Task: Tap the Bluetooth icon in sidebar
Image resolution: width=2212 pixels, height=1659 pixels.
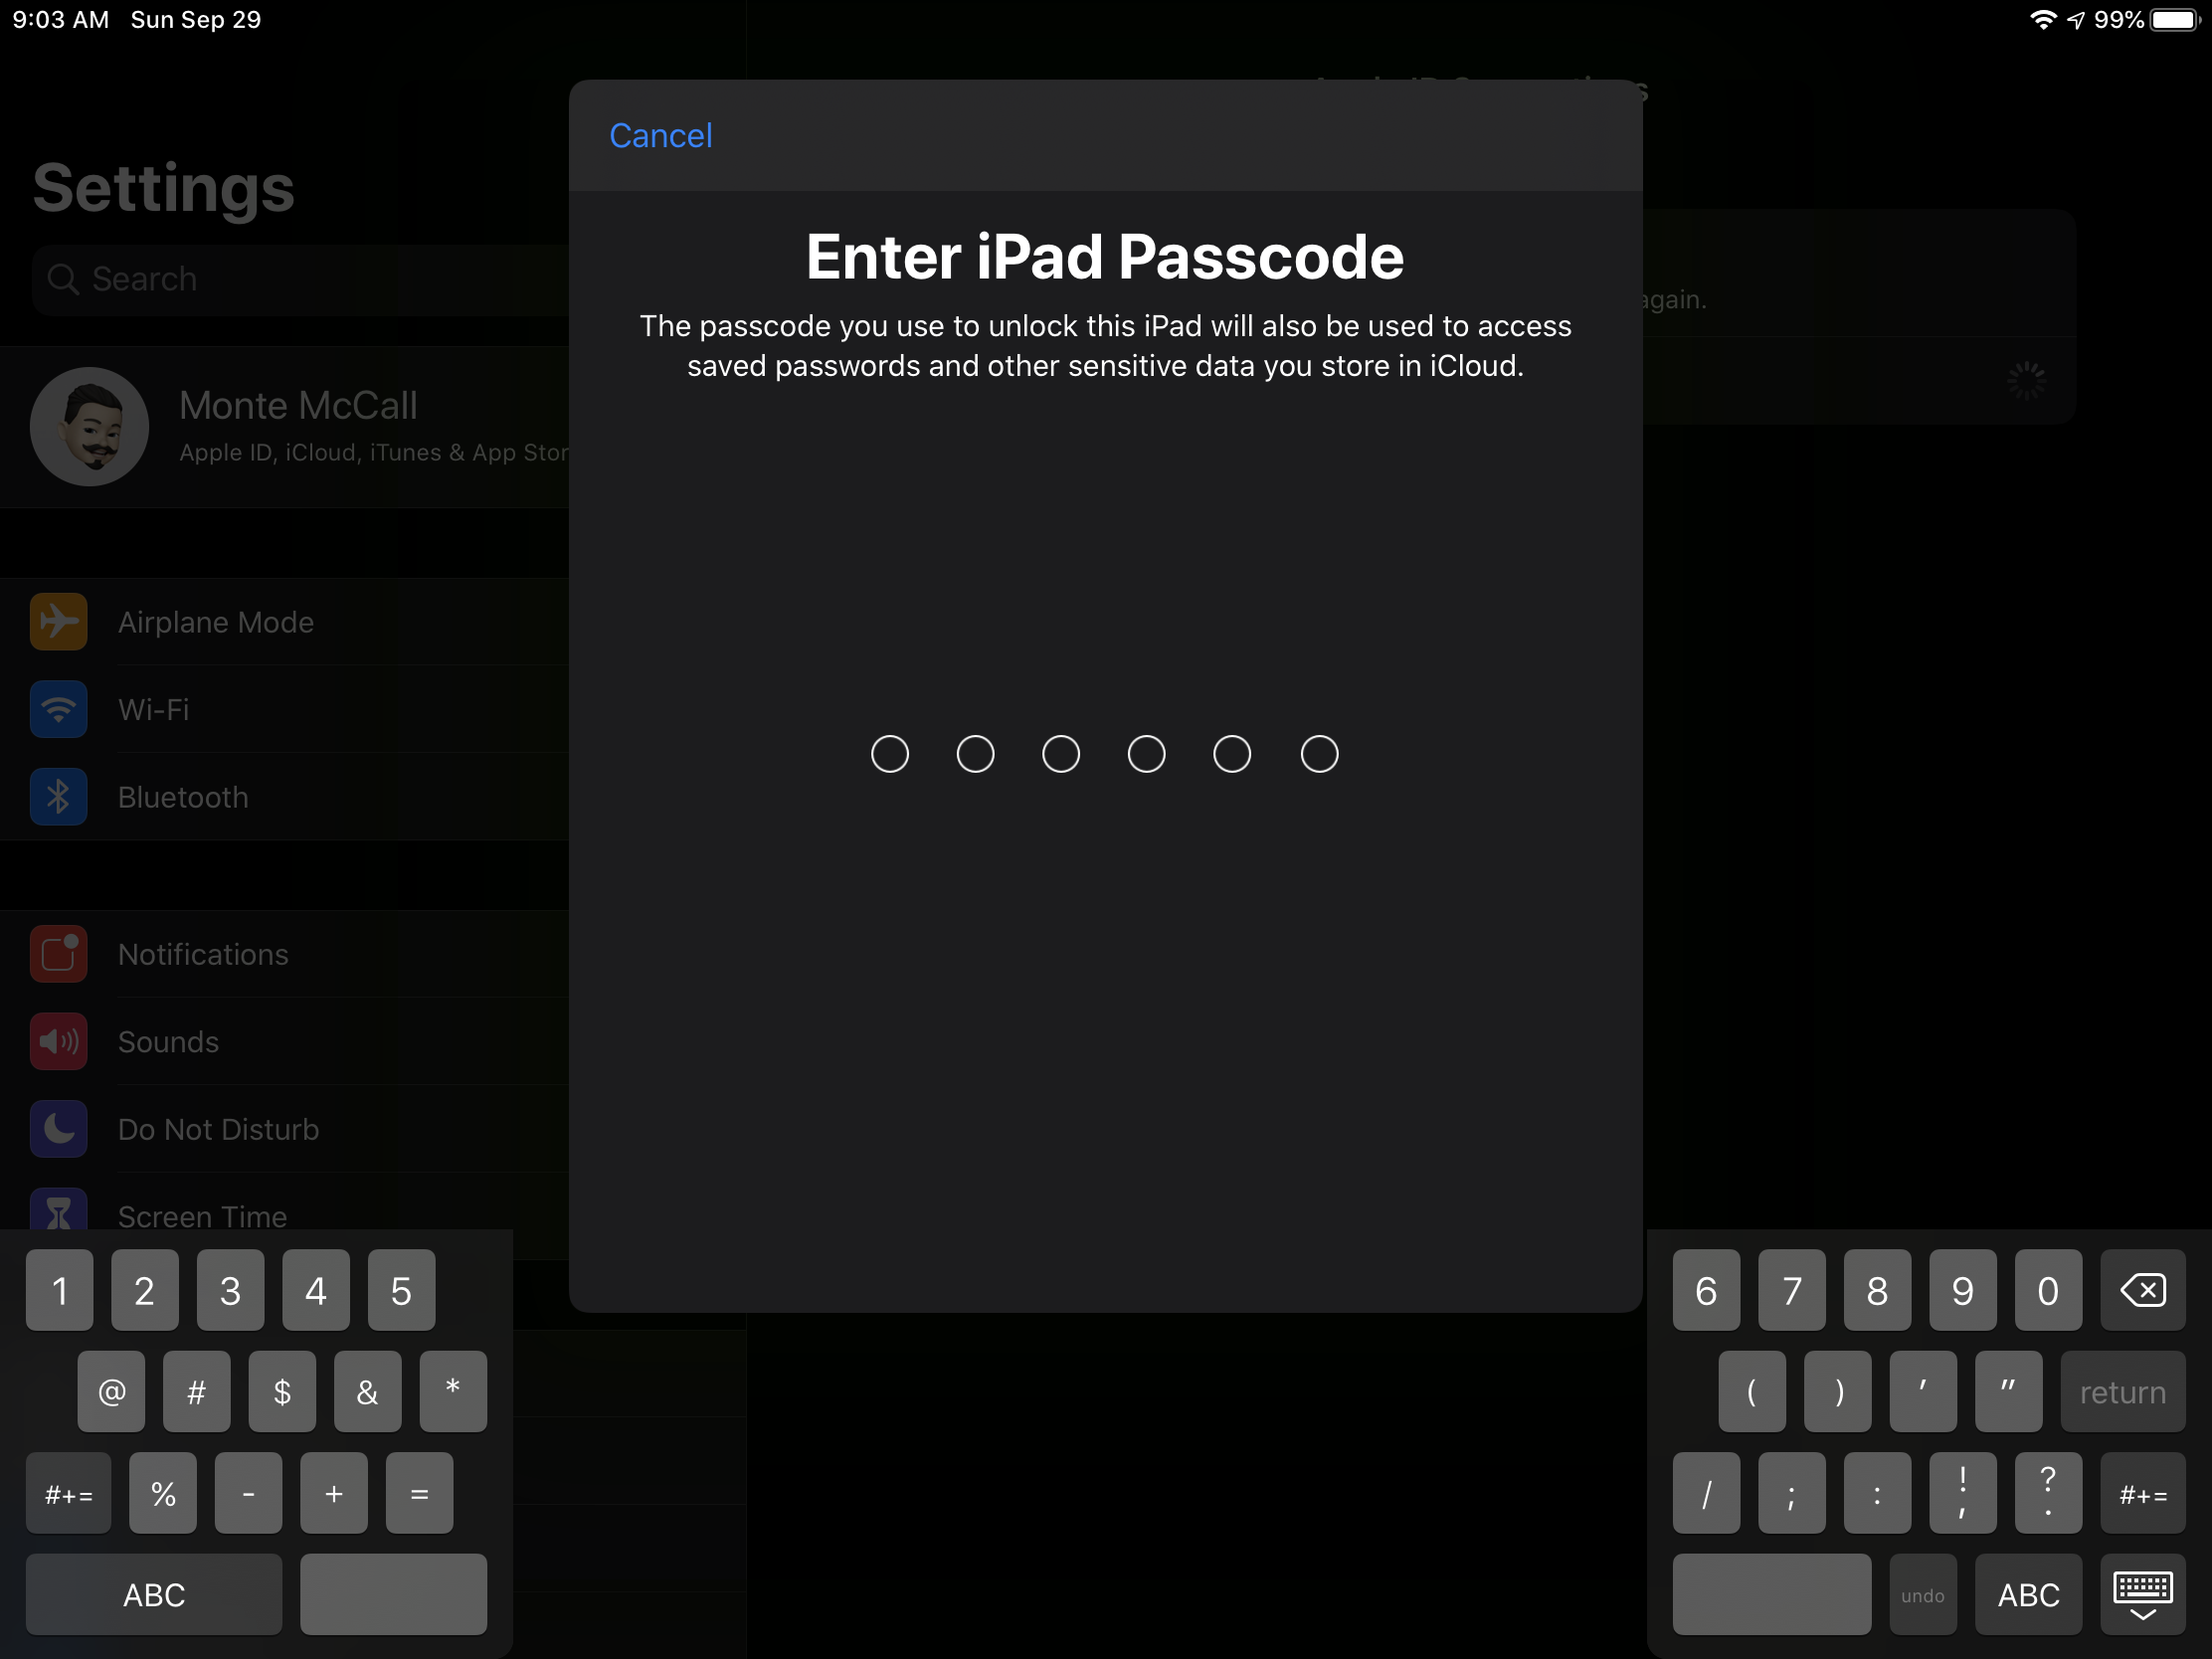Action: (x=58, y=797)
